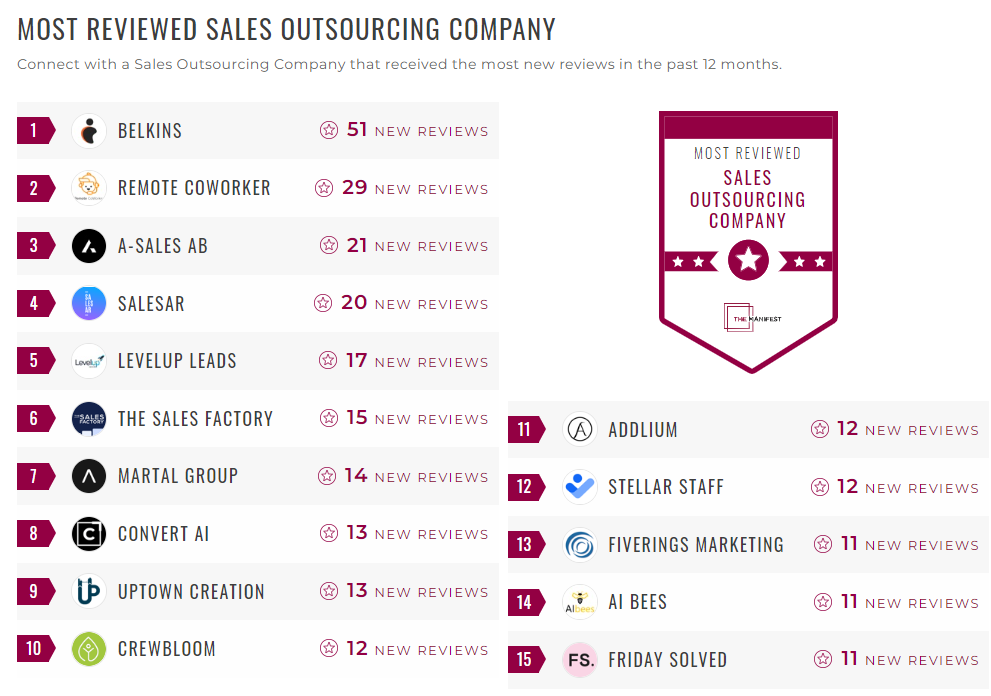This screenshot has width=991, height=696.
Task: Click the Belkins company logo
Action: tap(89, 130)
